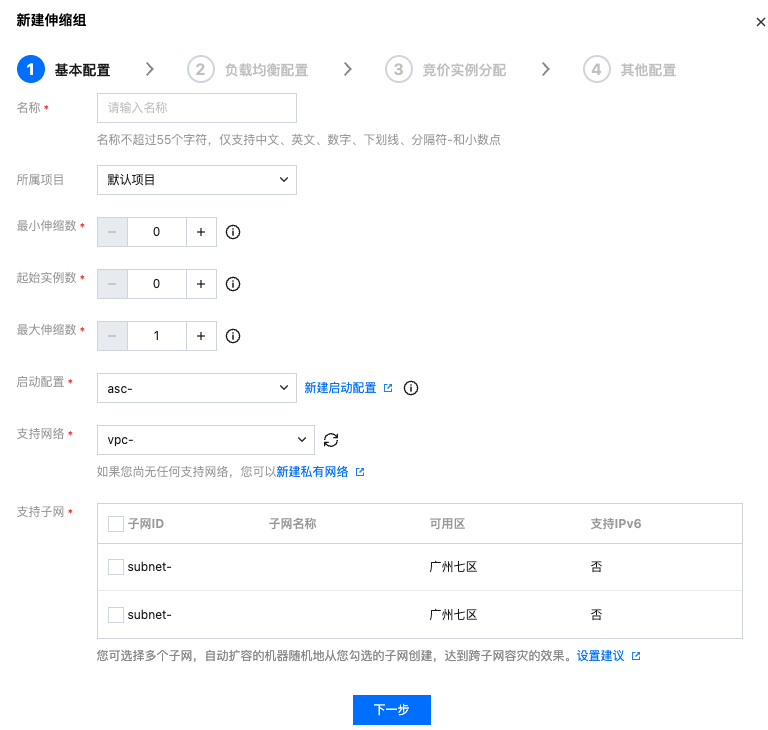Check the second subnet- row checkbox

pos(116,615)
